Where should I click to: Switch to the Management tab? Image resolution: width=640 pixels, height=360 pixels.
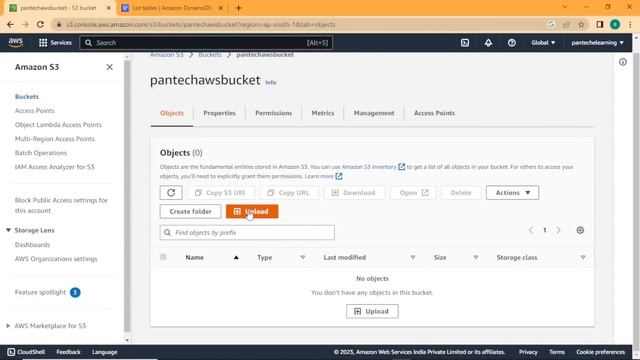click(374, 113)
